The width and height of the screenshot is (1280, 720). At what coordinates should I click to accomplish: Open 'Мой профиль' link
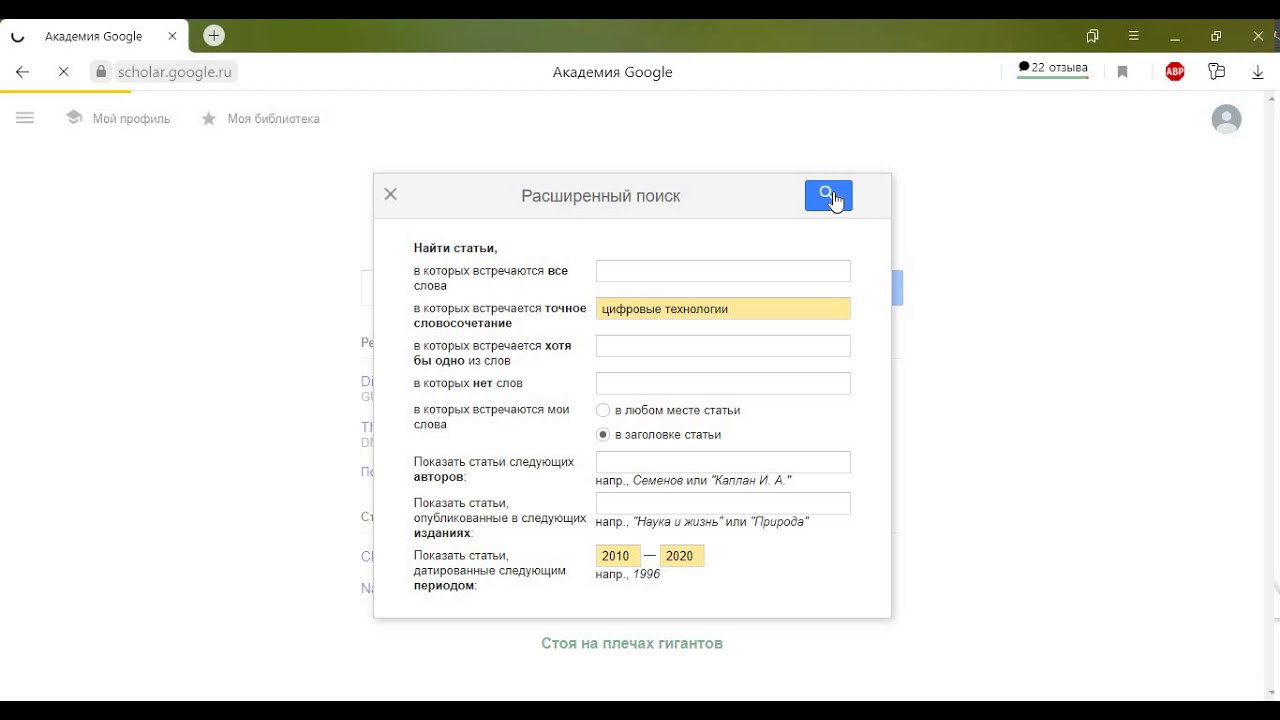click(118, 118)
